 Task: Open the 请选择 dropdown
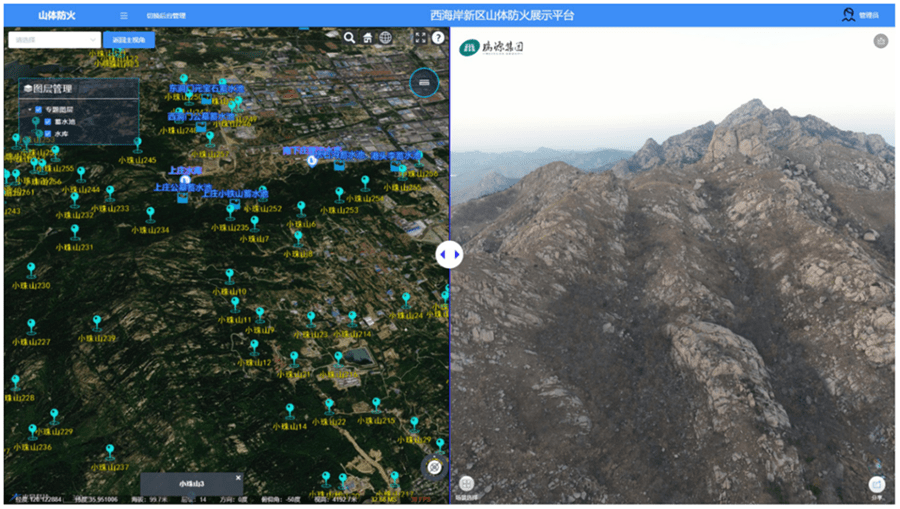pos(55,40)
